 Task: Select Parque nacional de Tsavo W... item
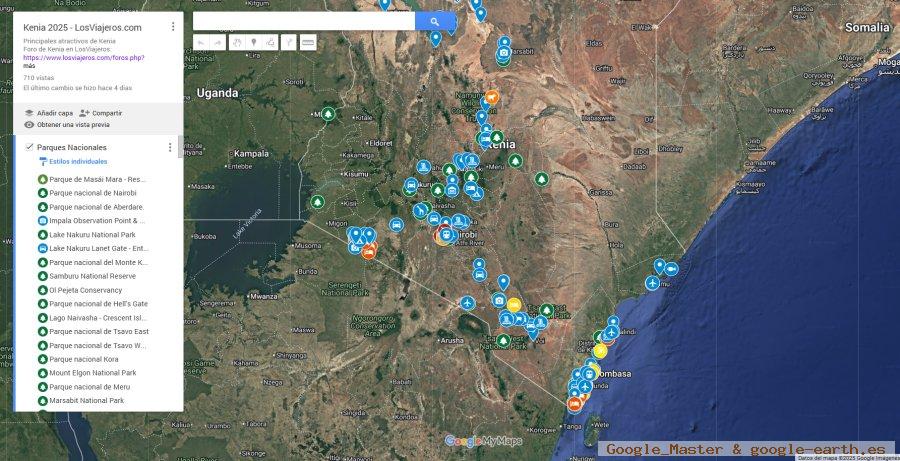pos(92,346)
